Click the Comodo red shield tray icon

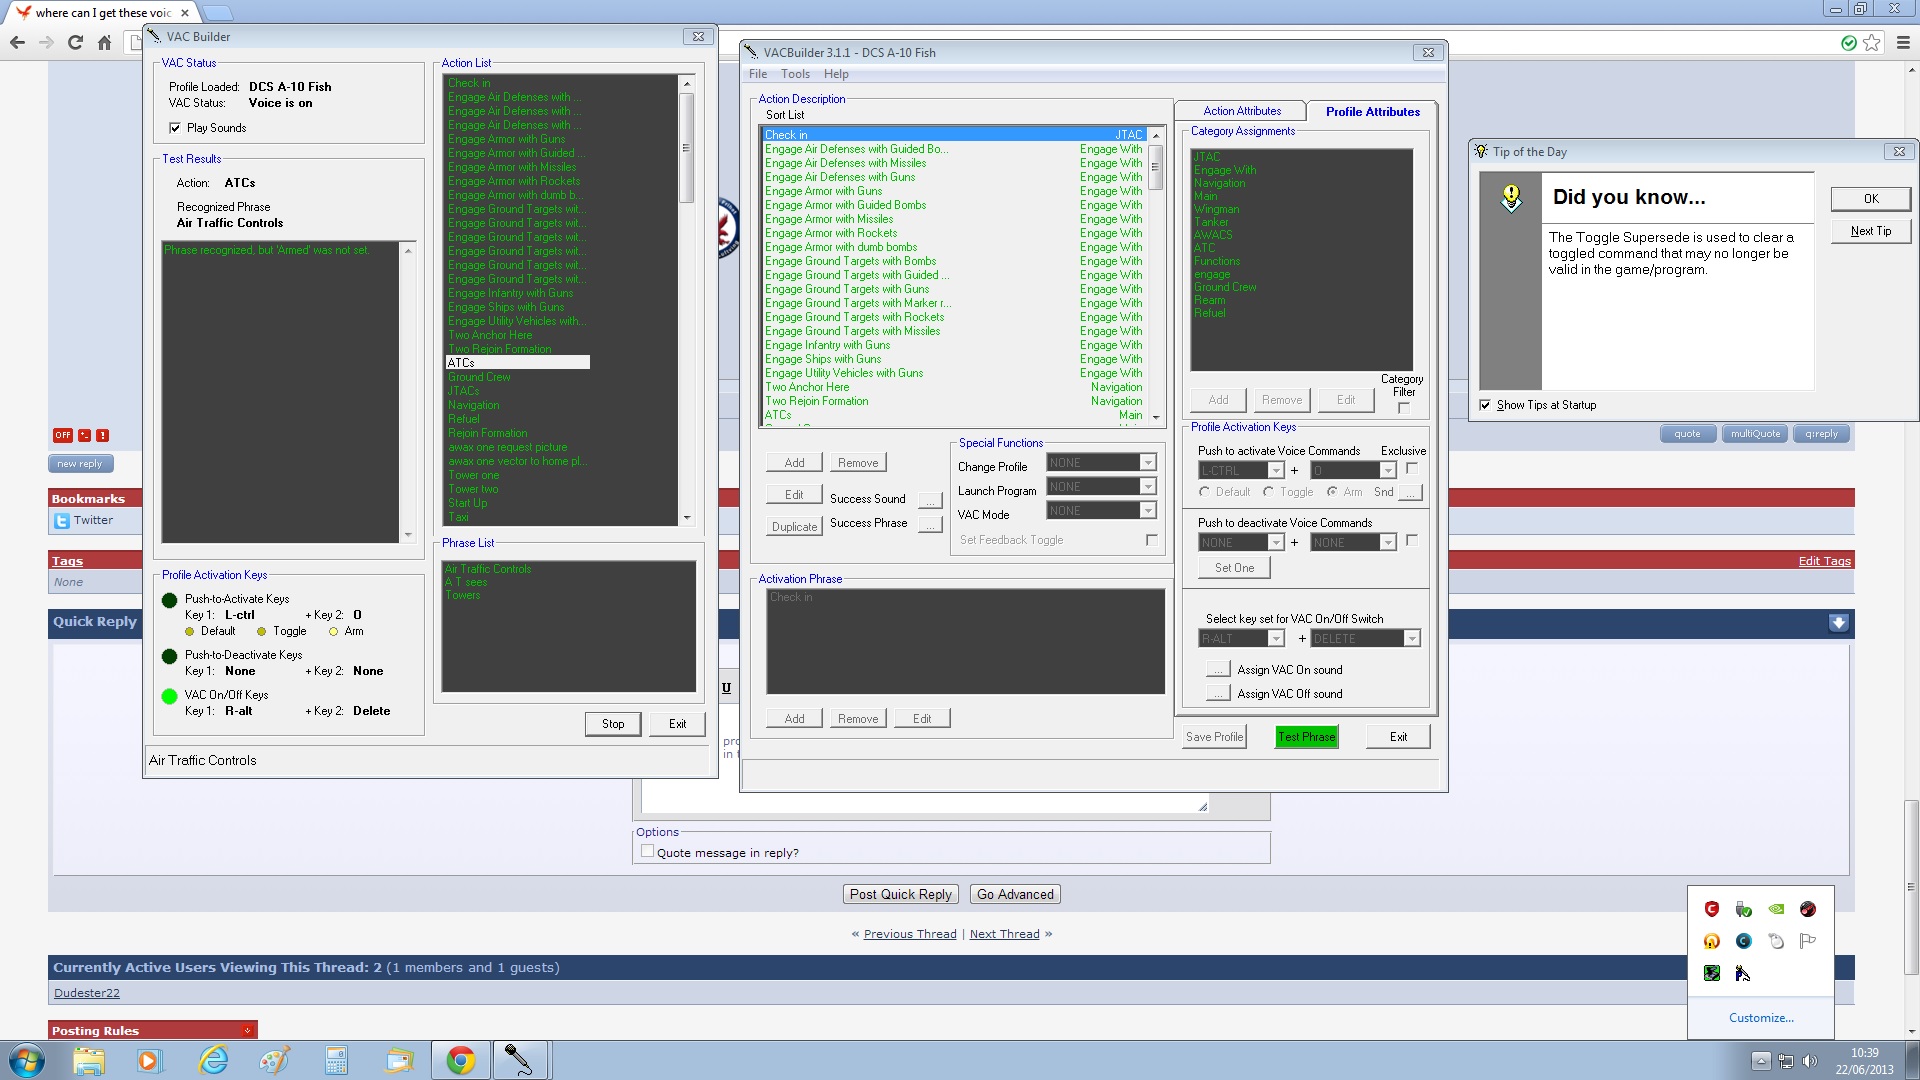(x=1712, y=909)
